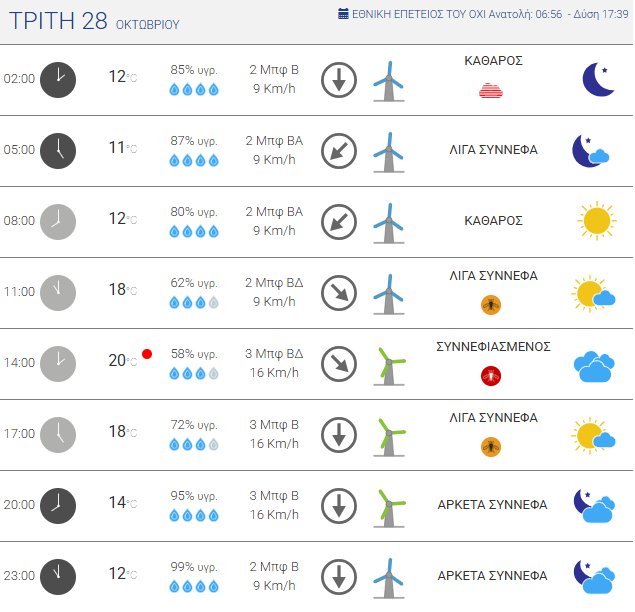635x612 pixels.
Task: Click the red fog icon at 02:00
Action: [490, 91]
